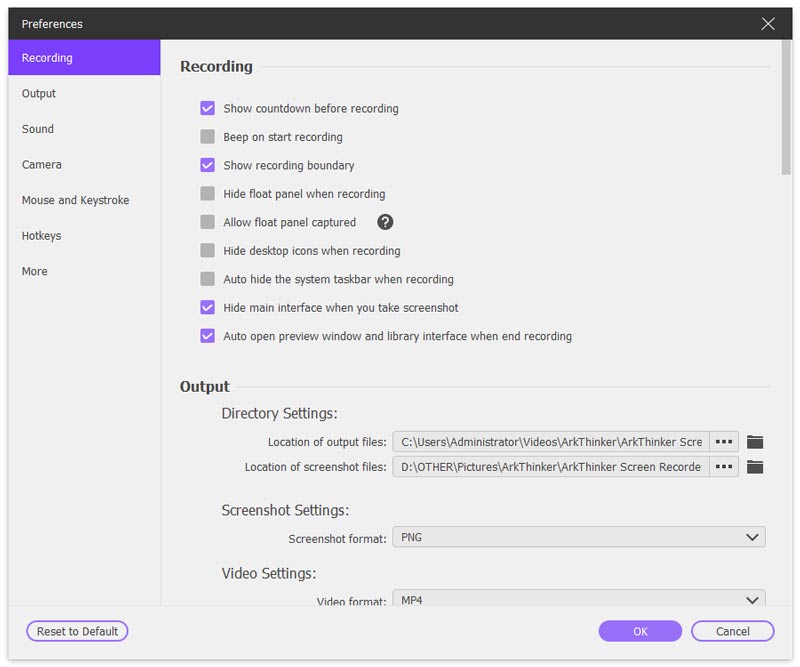Enable Hide desktop icons when recording
The image size is (800, 667).
207,251
